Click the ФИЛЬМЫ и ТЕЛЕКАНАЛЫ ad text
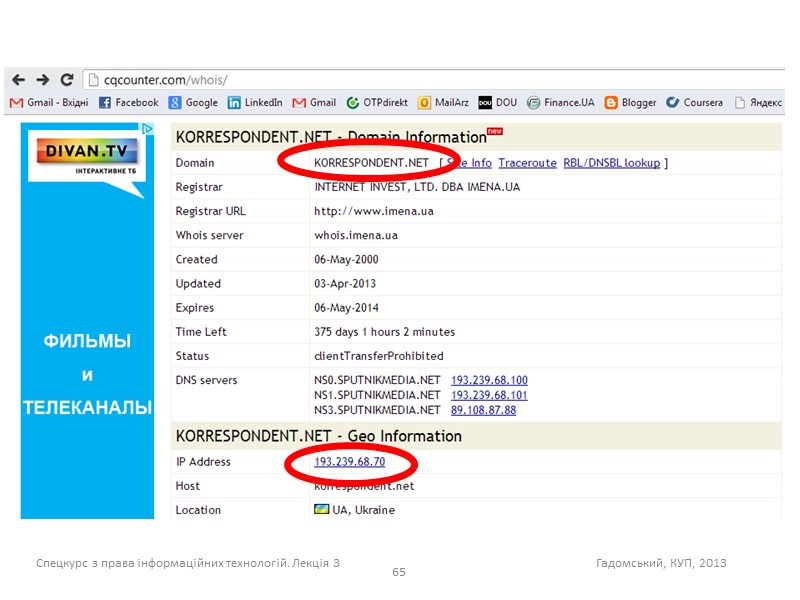Screen dimensions: 800x600 [x=87, y=374]
